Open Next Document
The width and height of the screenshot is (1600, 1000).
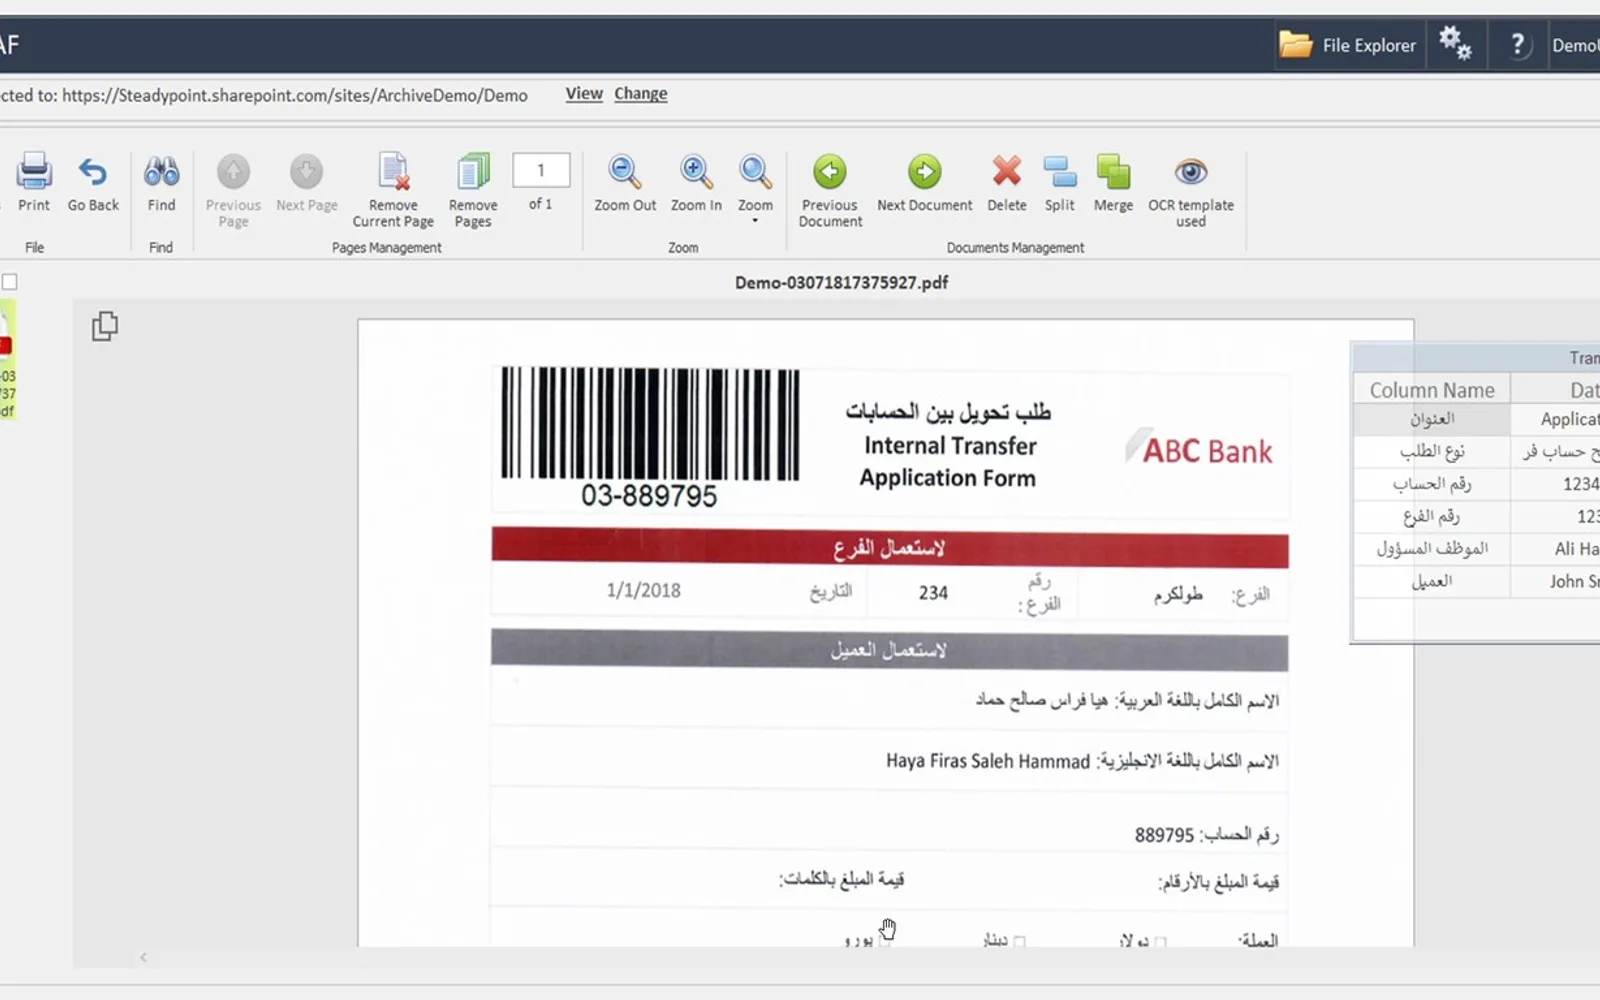pyautogui.click(x=924, y=182)
